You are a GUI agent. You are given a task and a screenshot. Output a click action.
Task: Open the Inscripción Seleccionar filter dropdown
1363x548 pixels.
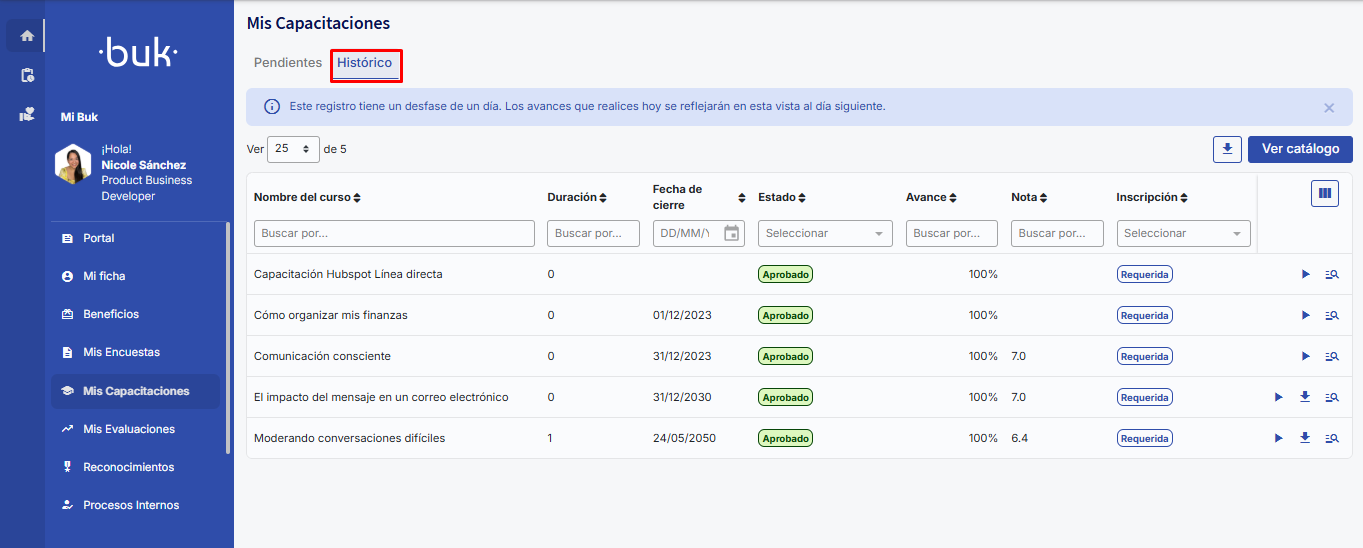(x=1183, y=233)
